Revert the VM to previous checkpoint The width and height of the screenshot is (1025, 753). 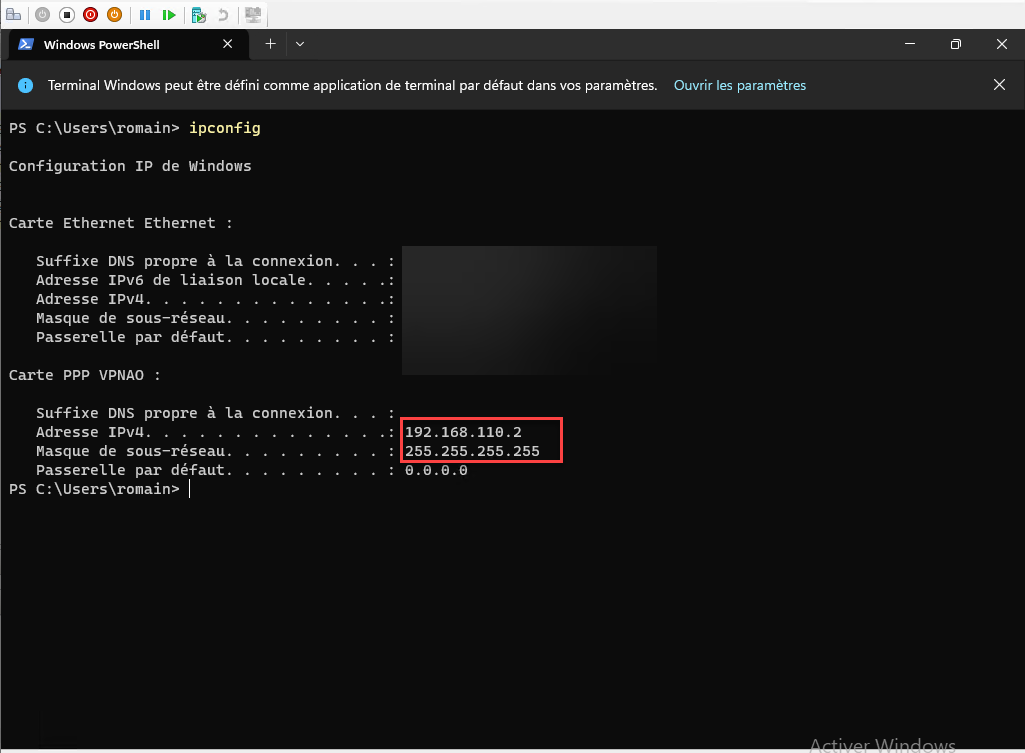[223, 15]
